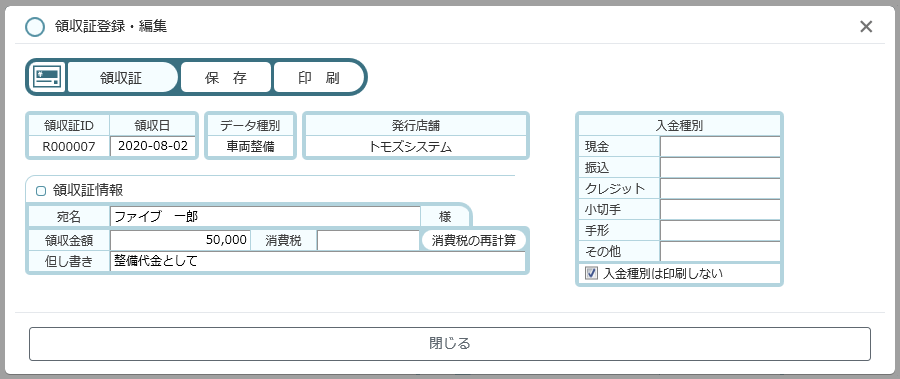The image size is (900, 379).
Task: Click the 但し書き field 整備代金として
Action: [x=317, y=261]
